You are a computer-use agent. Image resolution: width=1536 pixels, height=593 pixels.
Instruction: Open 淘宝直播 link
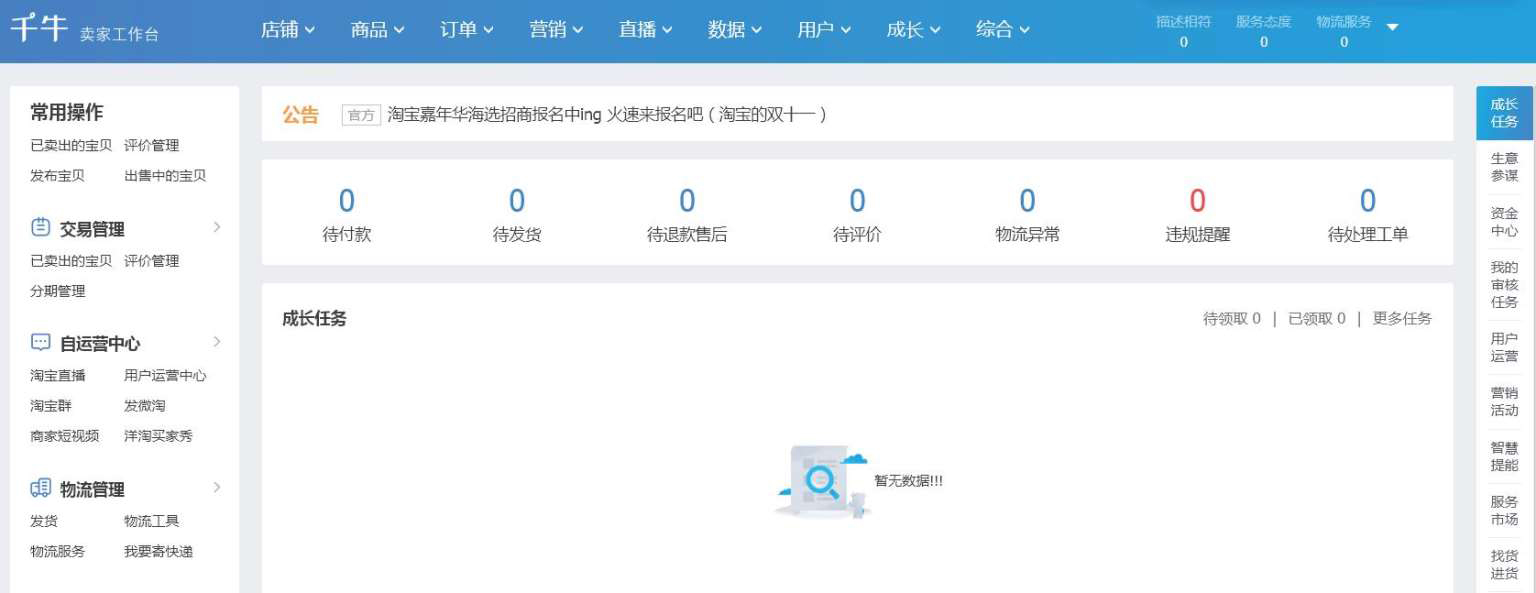(57, 376)
